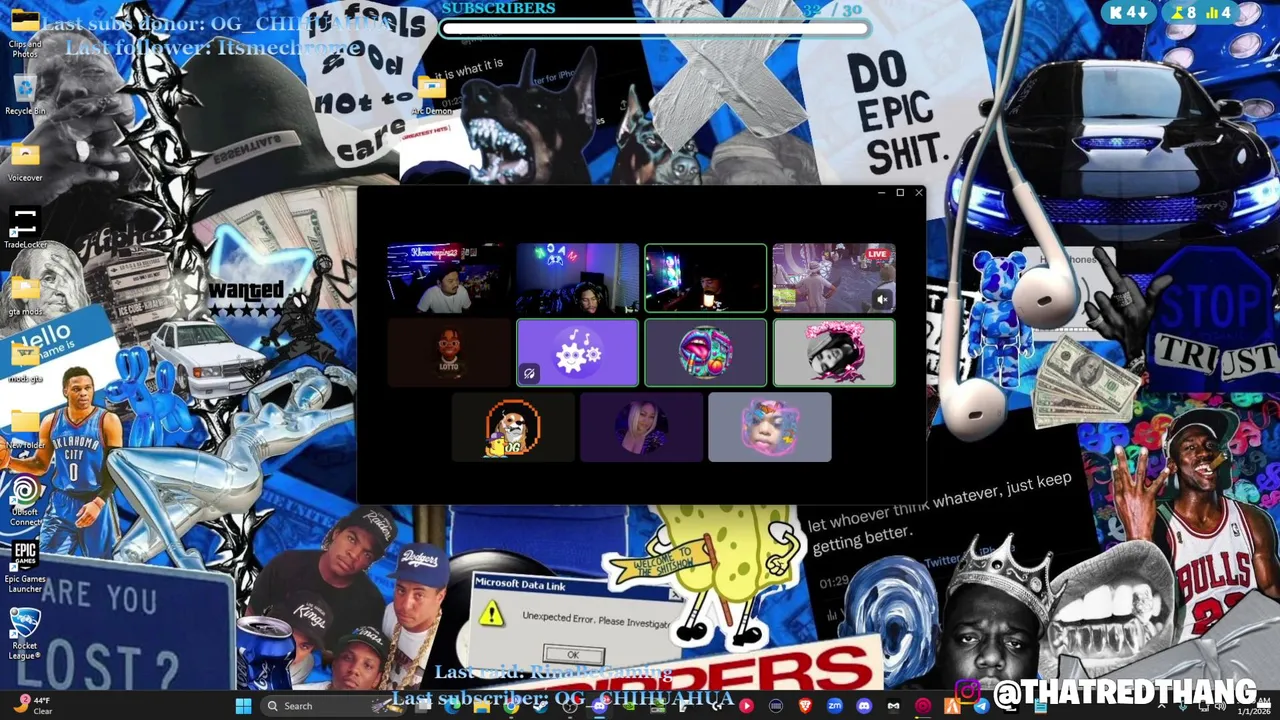The height and width of the screenshot is (720, 1280).
Task: Select the blonde woman avatar tile
Action: [x=641, y=427]
